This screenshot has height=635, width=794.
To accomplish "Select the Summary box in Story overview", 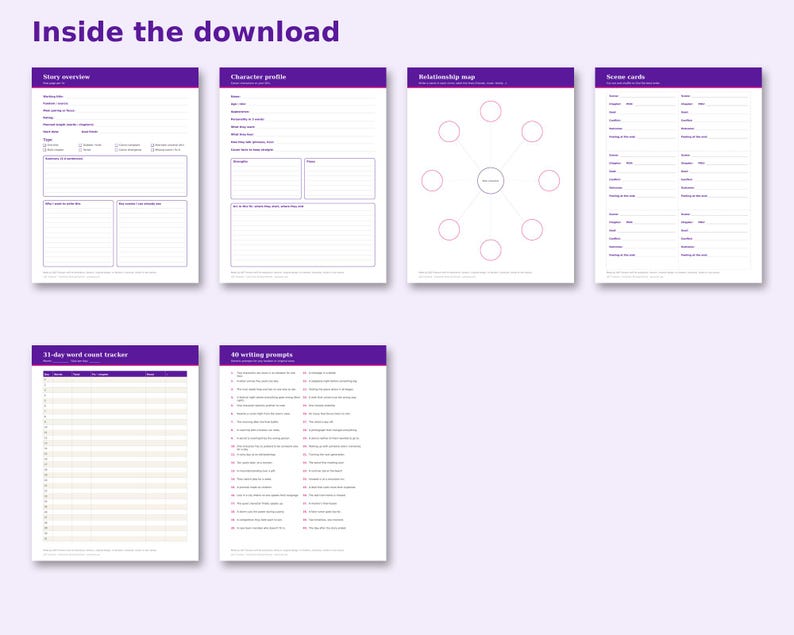I will (115, 176).
